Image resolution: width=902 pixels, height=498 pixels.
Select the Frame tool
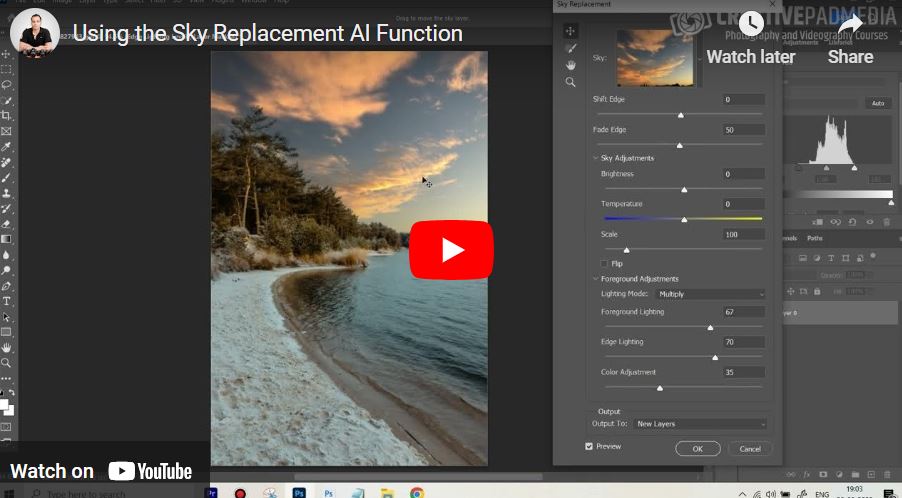6,131
